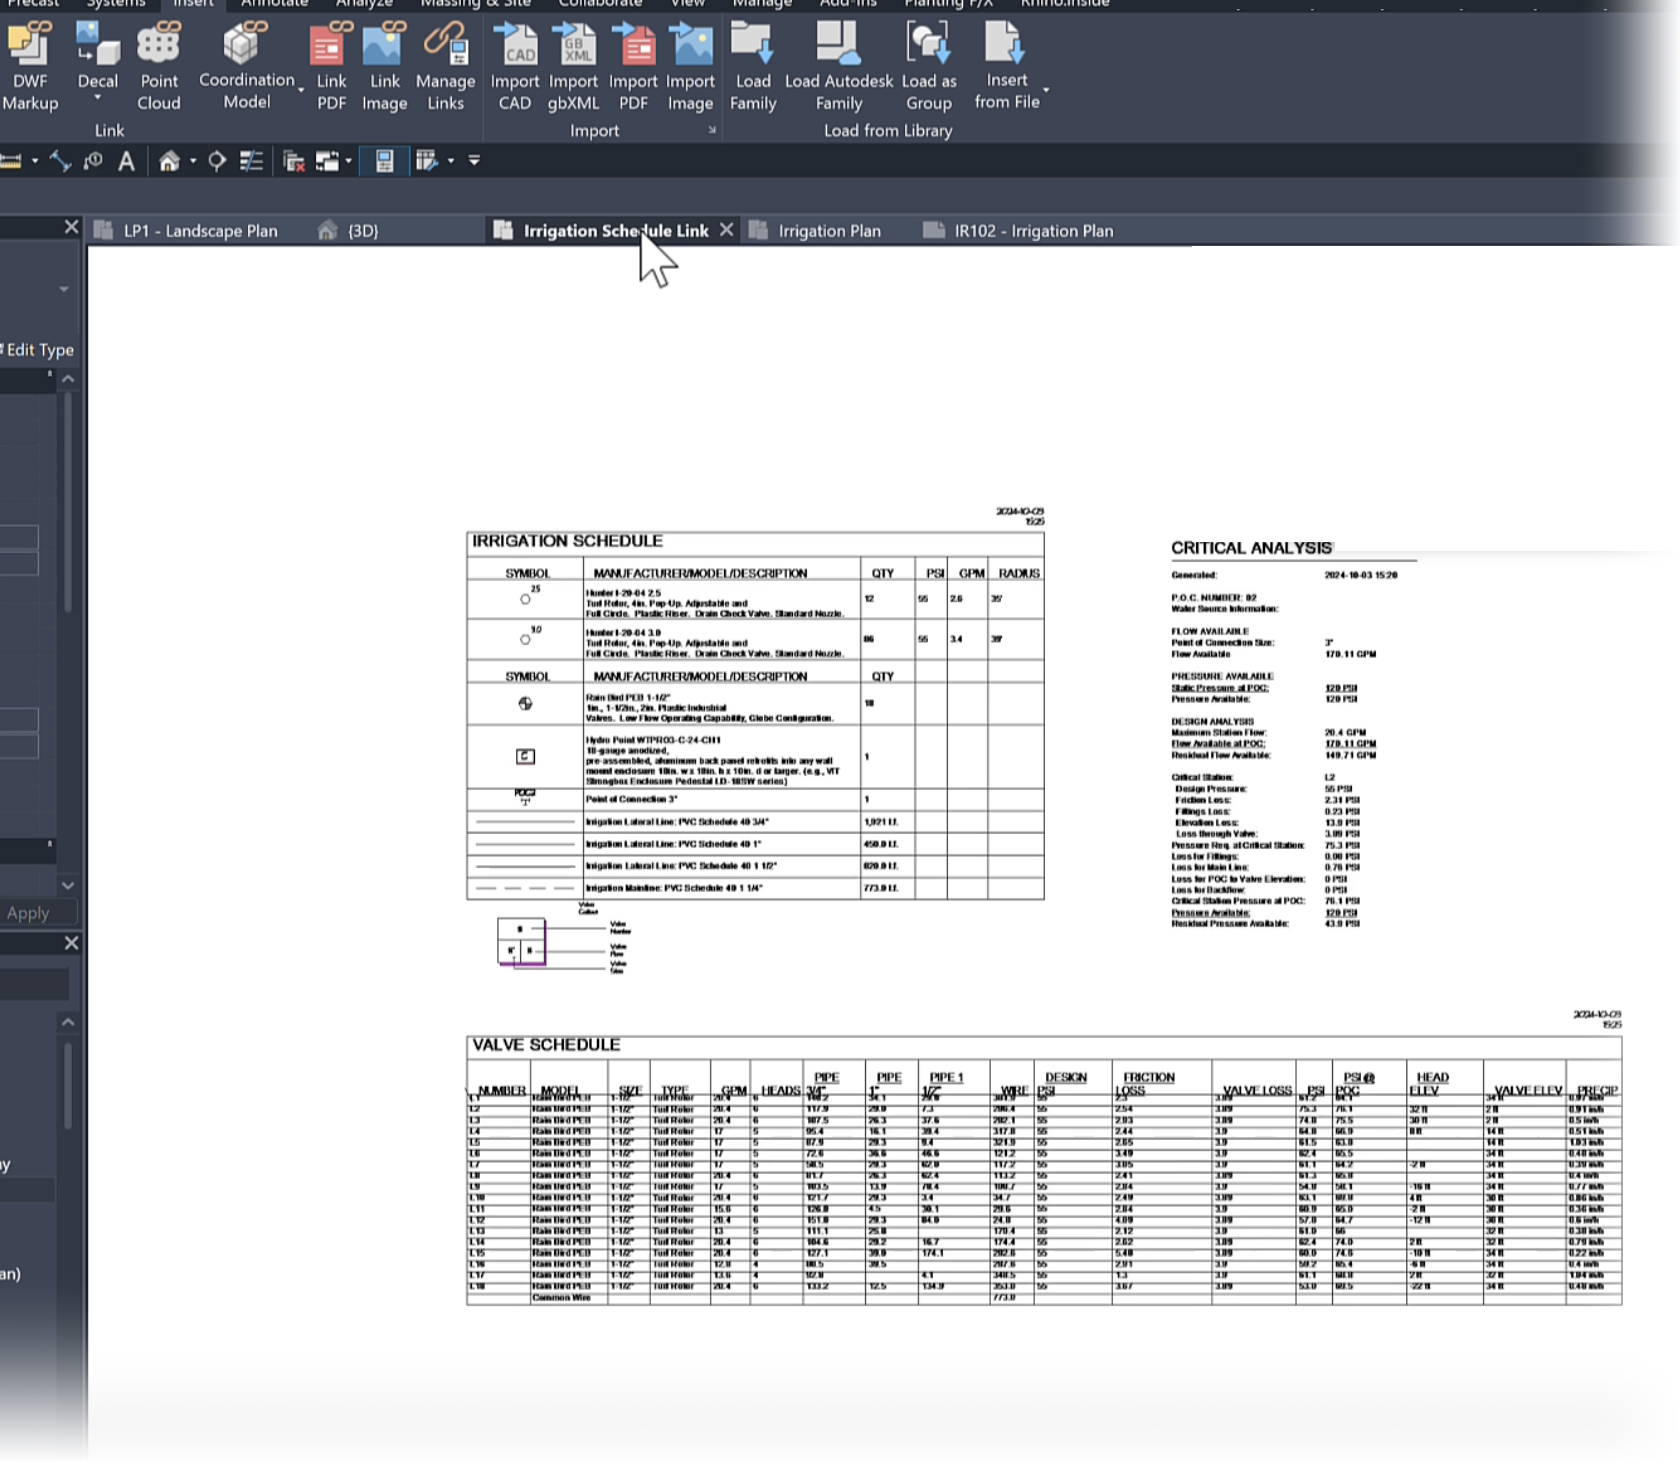The width and height of the screenshot is (1680, 1475).
Task: Open the Import panel dialog launcher arrow
Action: [x=712, y=130]
